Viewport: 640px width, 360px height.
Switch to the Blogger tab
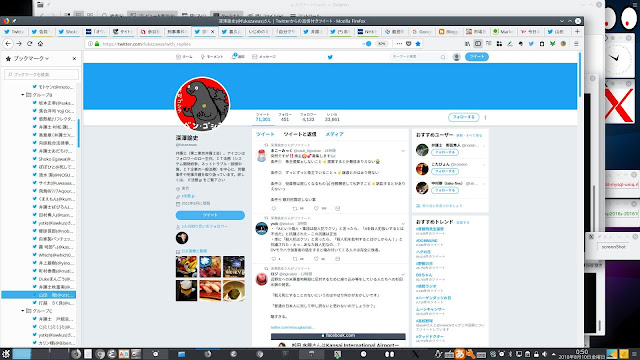click(449, 31)
